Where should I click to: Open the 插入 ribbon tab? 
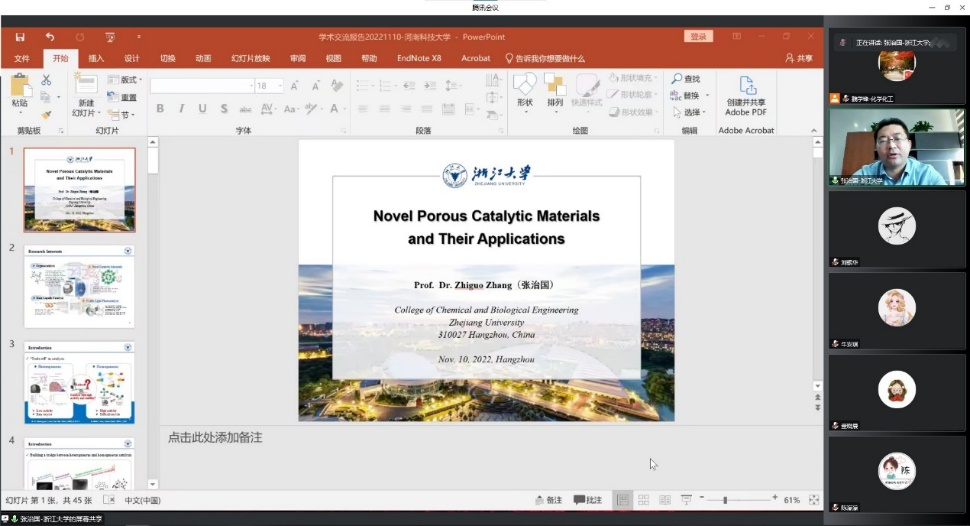tap(96, 58)
